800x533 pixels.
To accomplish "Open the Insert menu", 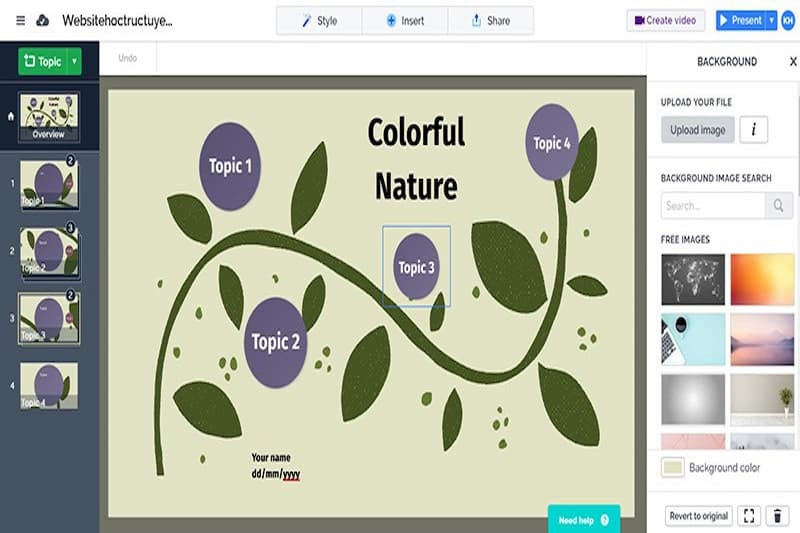I will [x=405, y=20].
